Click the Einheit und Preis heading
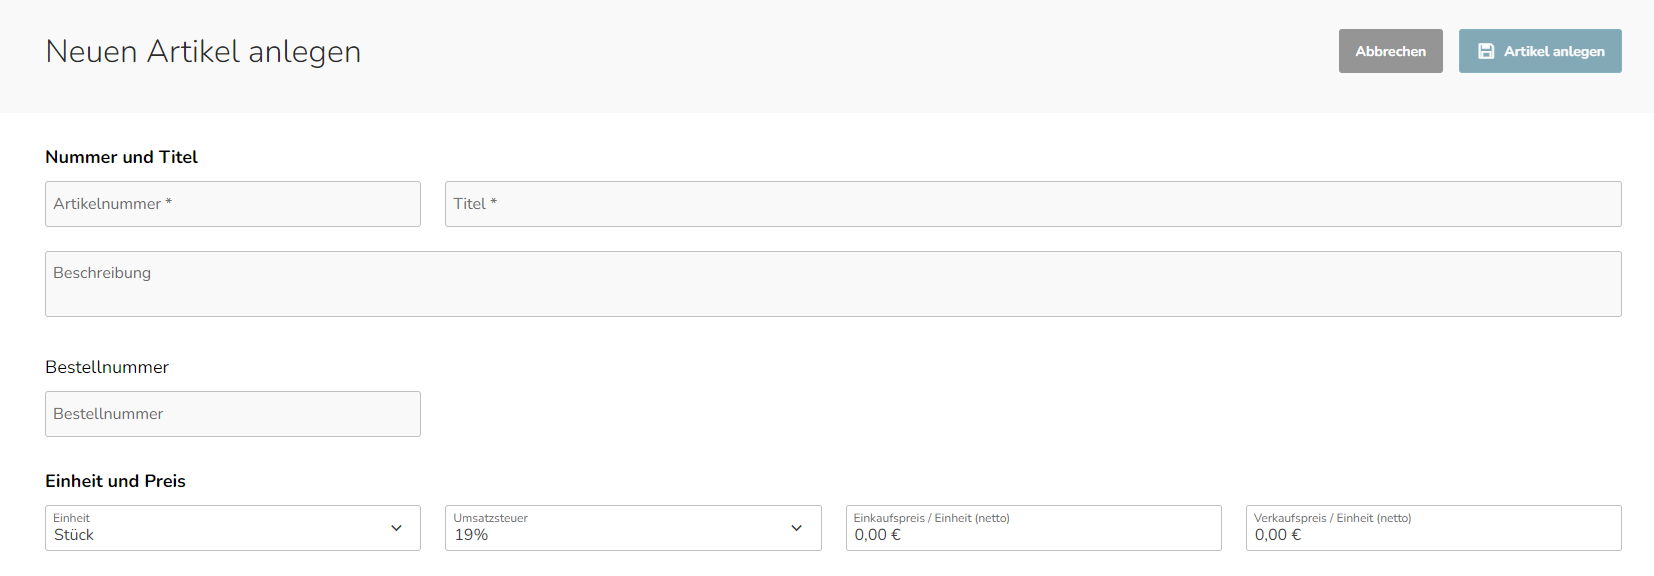 tap(115, 481)
